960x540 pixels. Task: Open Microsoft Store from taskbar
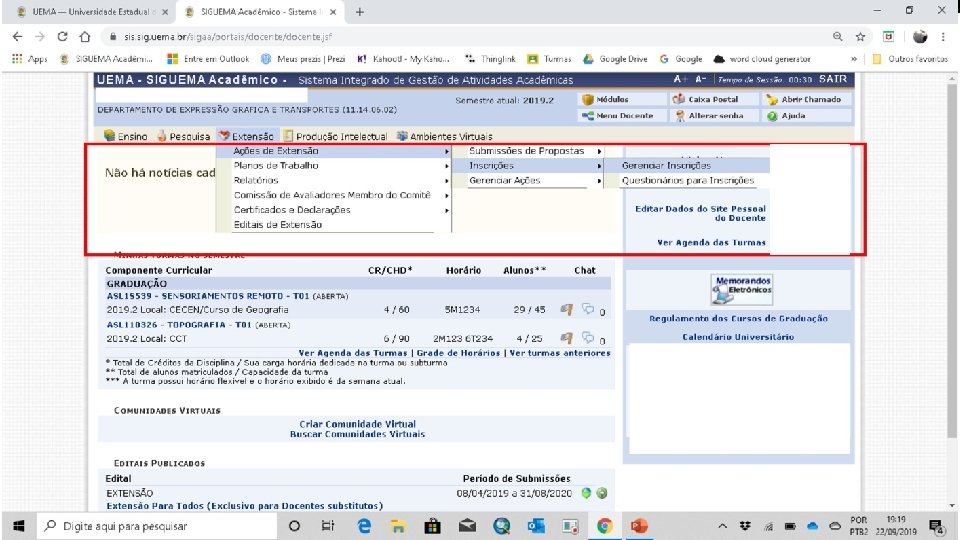coord(432,526)
